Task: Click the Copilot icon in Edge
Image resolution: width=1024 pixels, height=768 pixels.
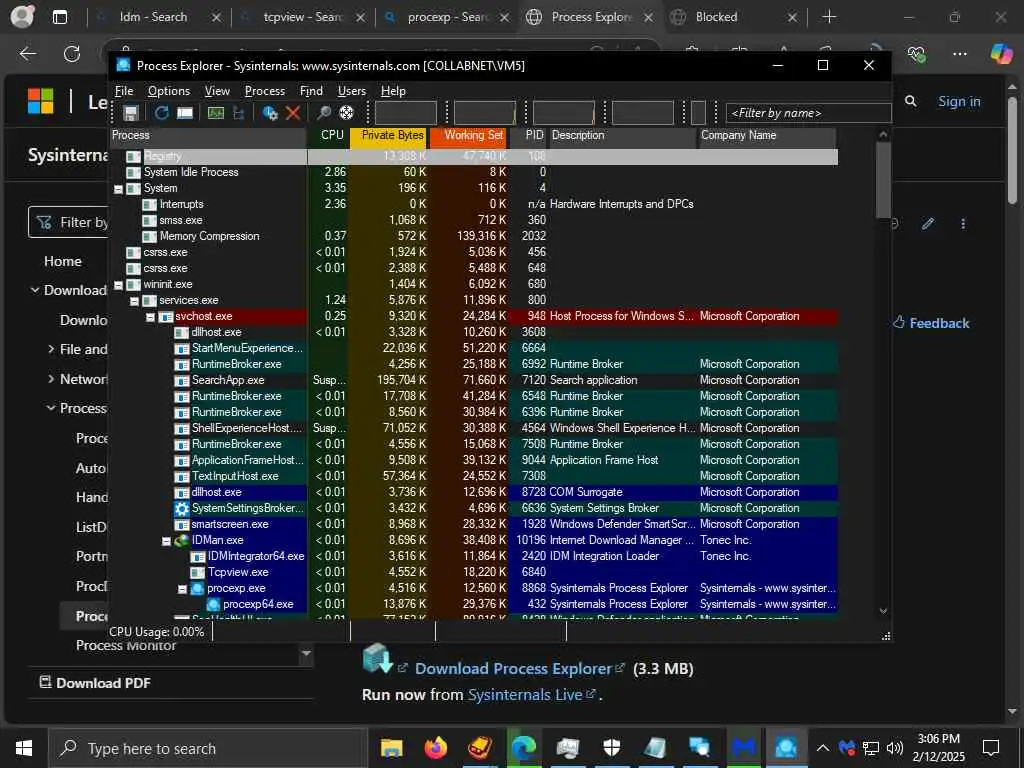Action: [1000, 54]
